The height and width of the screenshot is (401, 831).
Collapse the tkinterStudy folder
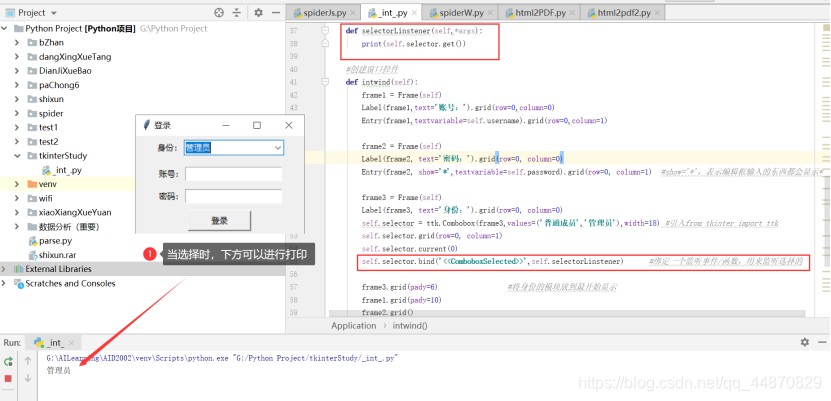[x=17, y=156]
